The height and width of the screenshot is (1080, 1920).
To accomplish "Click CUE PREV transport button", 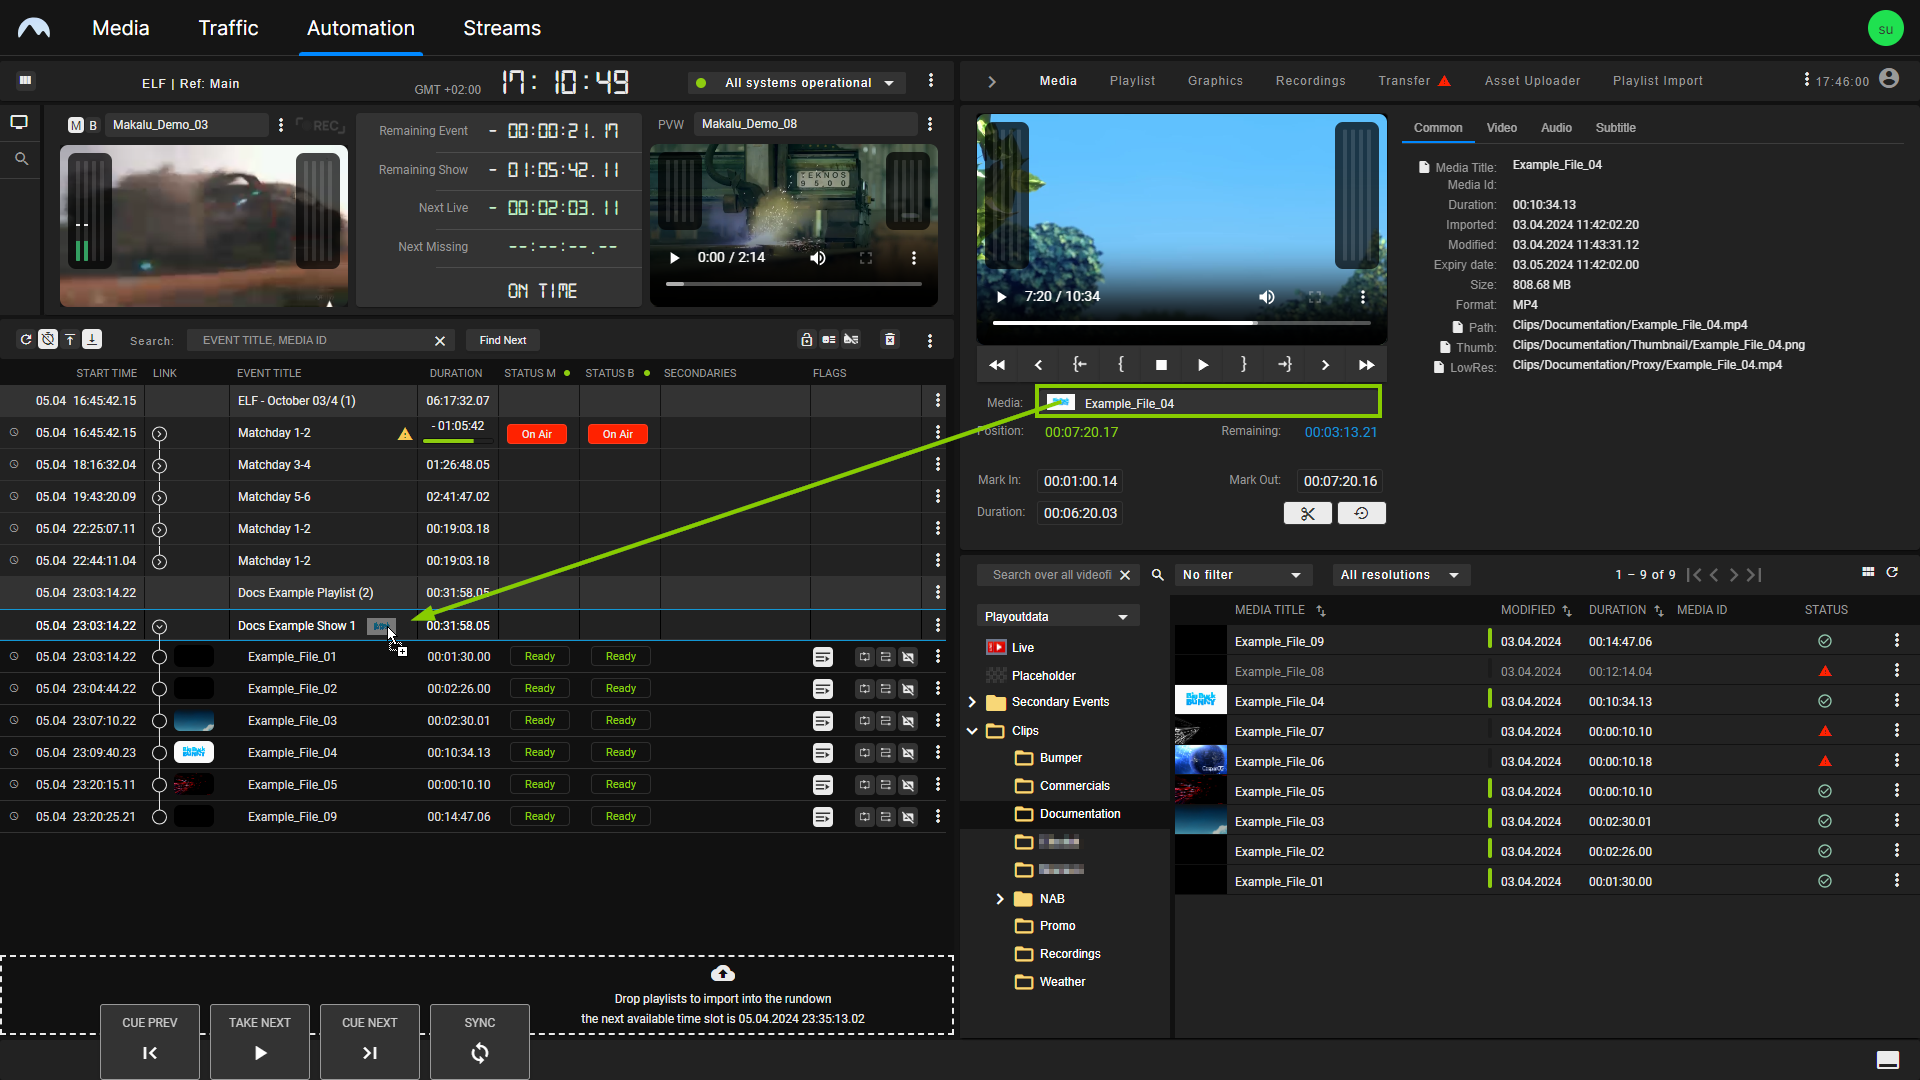I will [x=149, y=1038].
